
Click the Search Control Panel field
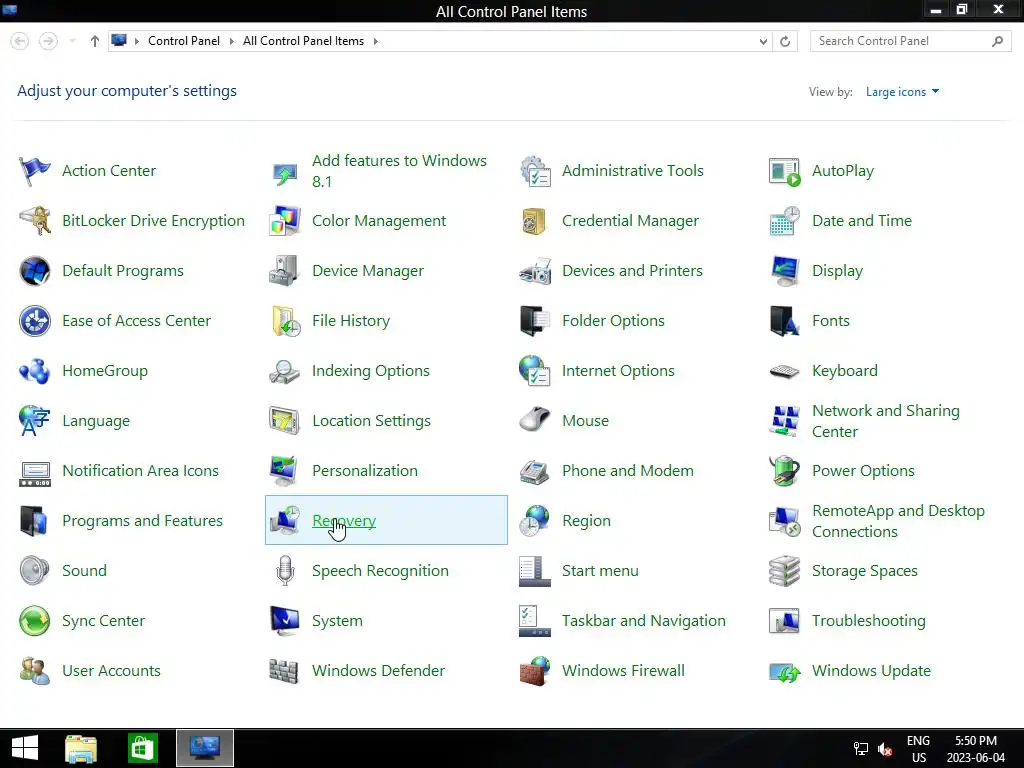pyautogui.click(x=910, y=41)
